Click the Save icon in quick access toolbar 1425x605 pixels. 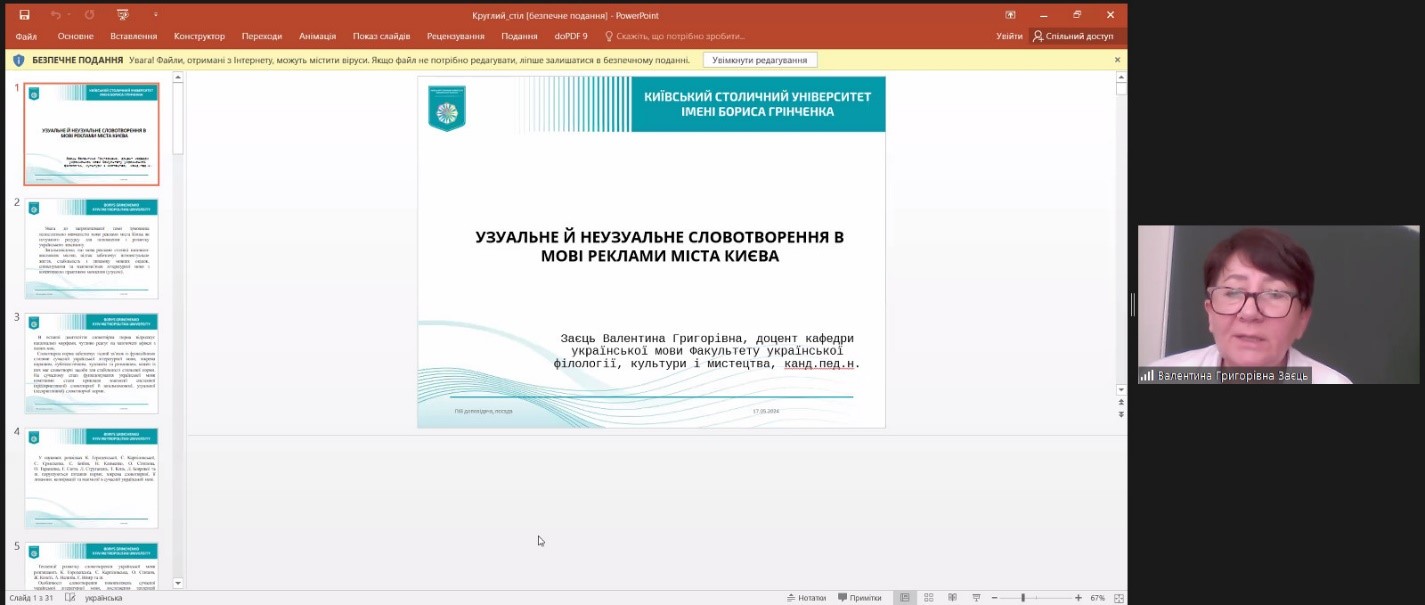point(24,15)
